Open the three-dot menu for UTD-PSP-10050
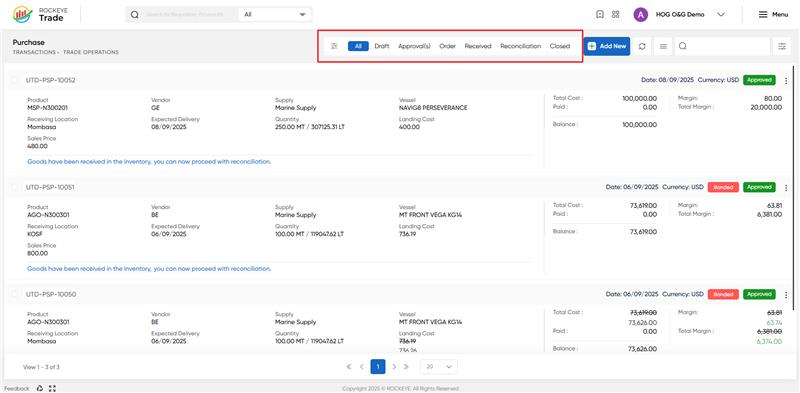The image size is (800, 393). click(x=786, y=295)
